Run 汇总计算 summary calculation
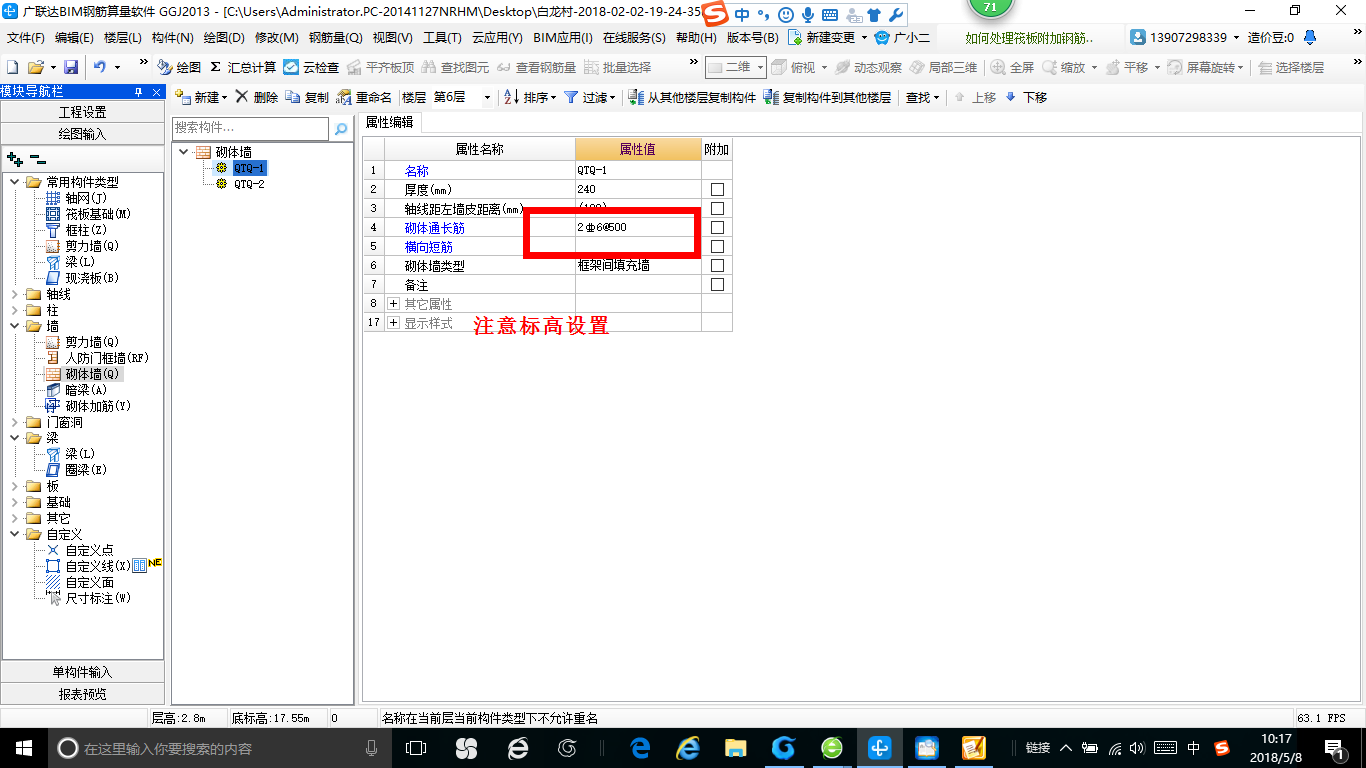Viewport: 1366px width, 768px height. click(x=243, y=67)
